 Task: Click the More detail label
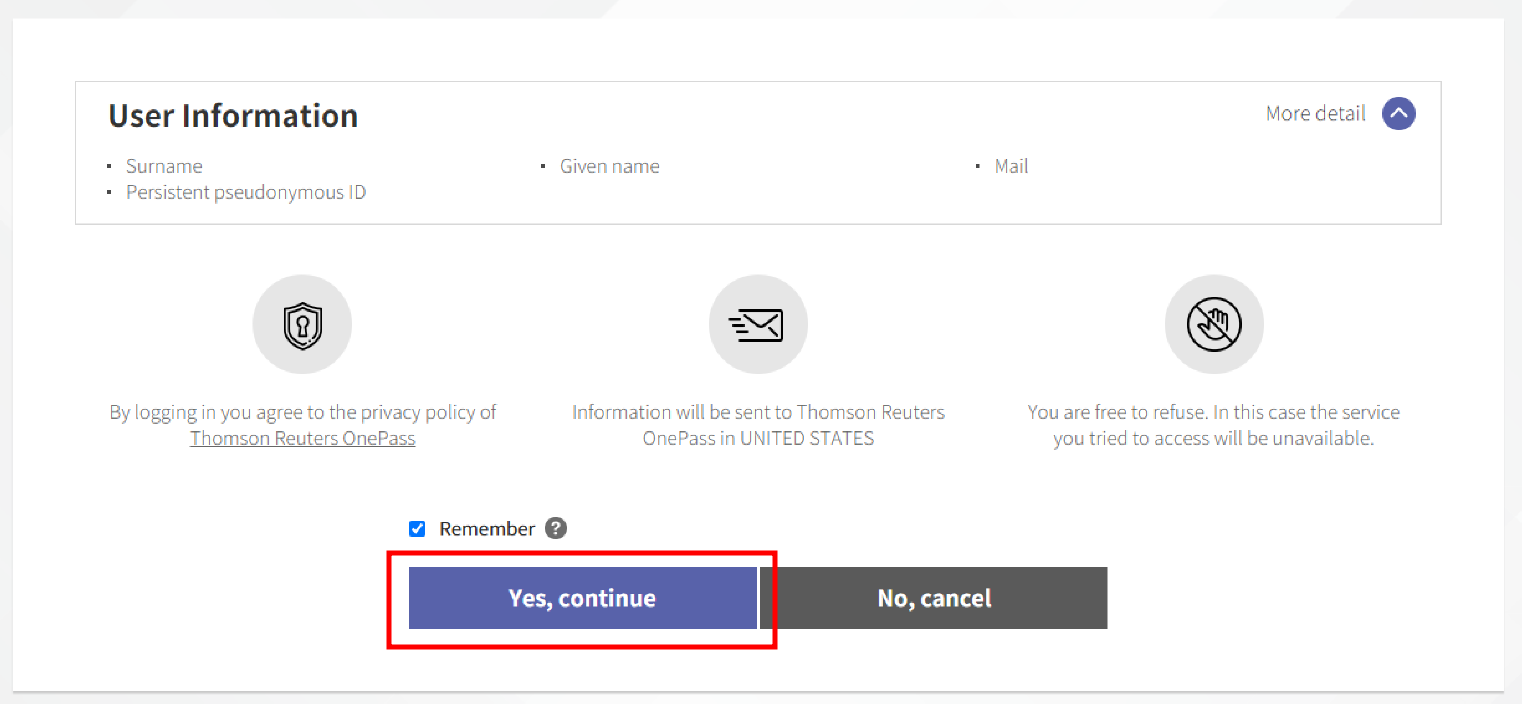(1315, 114)
